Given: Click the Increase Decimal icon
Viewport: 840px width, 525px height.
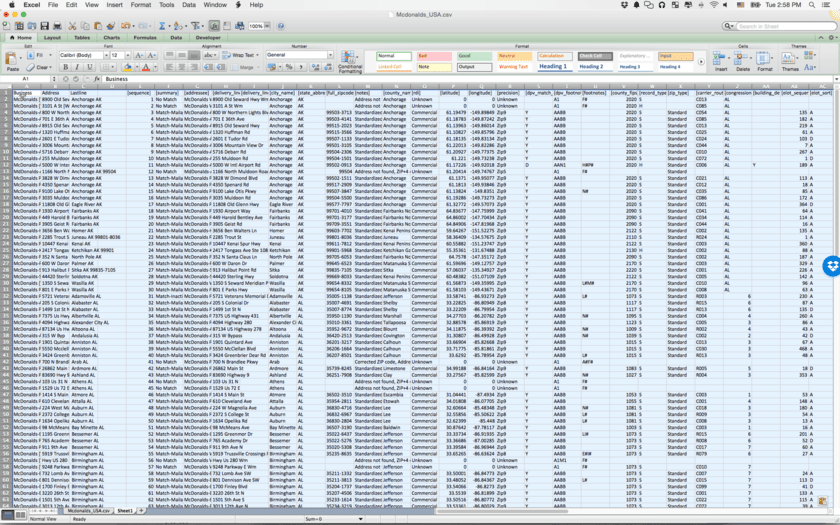Looking at the screenshot, I should (314, 67).
